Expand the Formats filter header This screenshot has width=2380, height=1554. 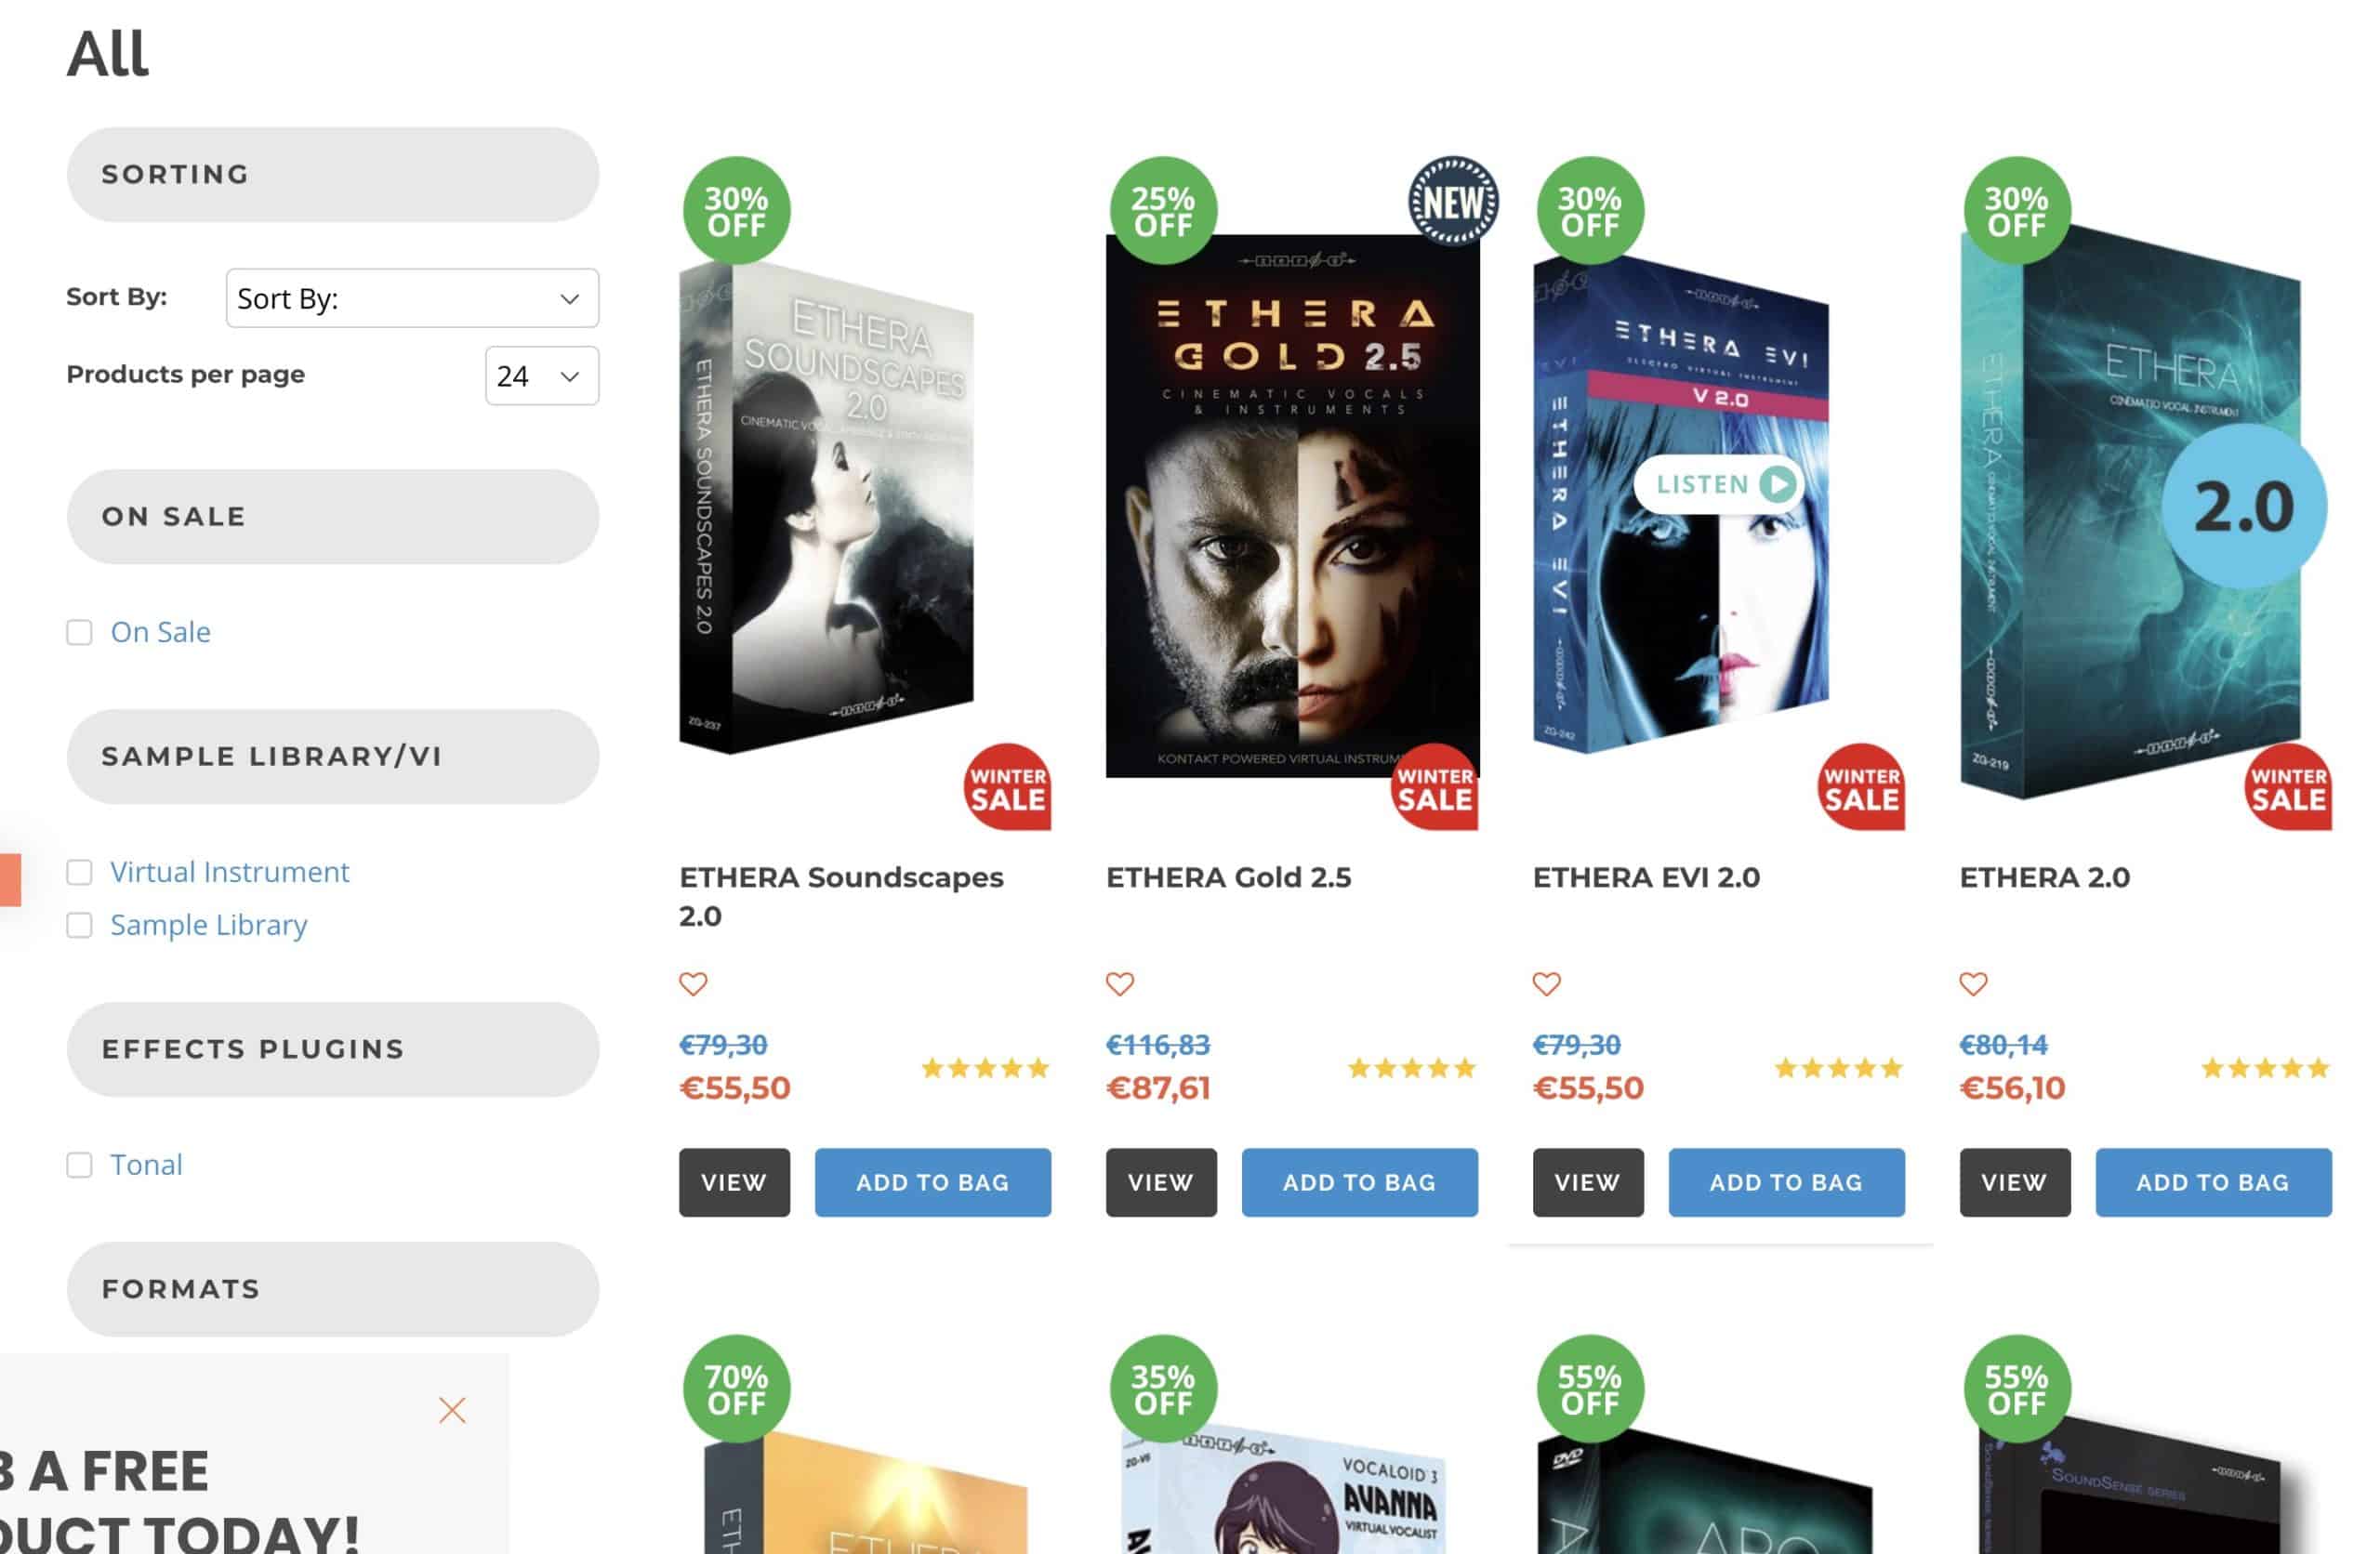coord(333,1289)
